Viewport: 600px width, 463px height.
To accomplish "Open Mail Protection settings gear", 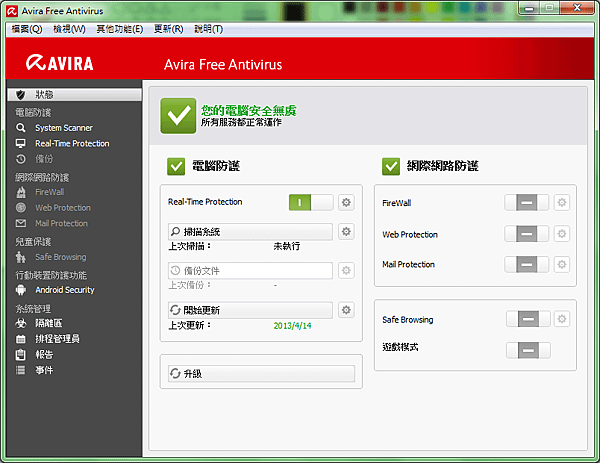I will [x=562, y=264].
